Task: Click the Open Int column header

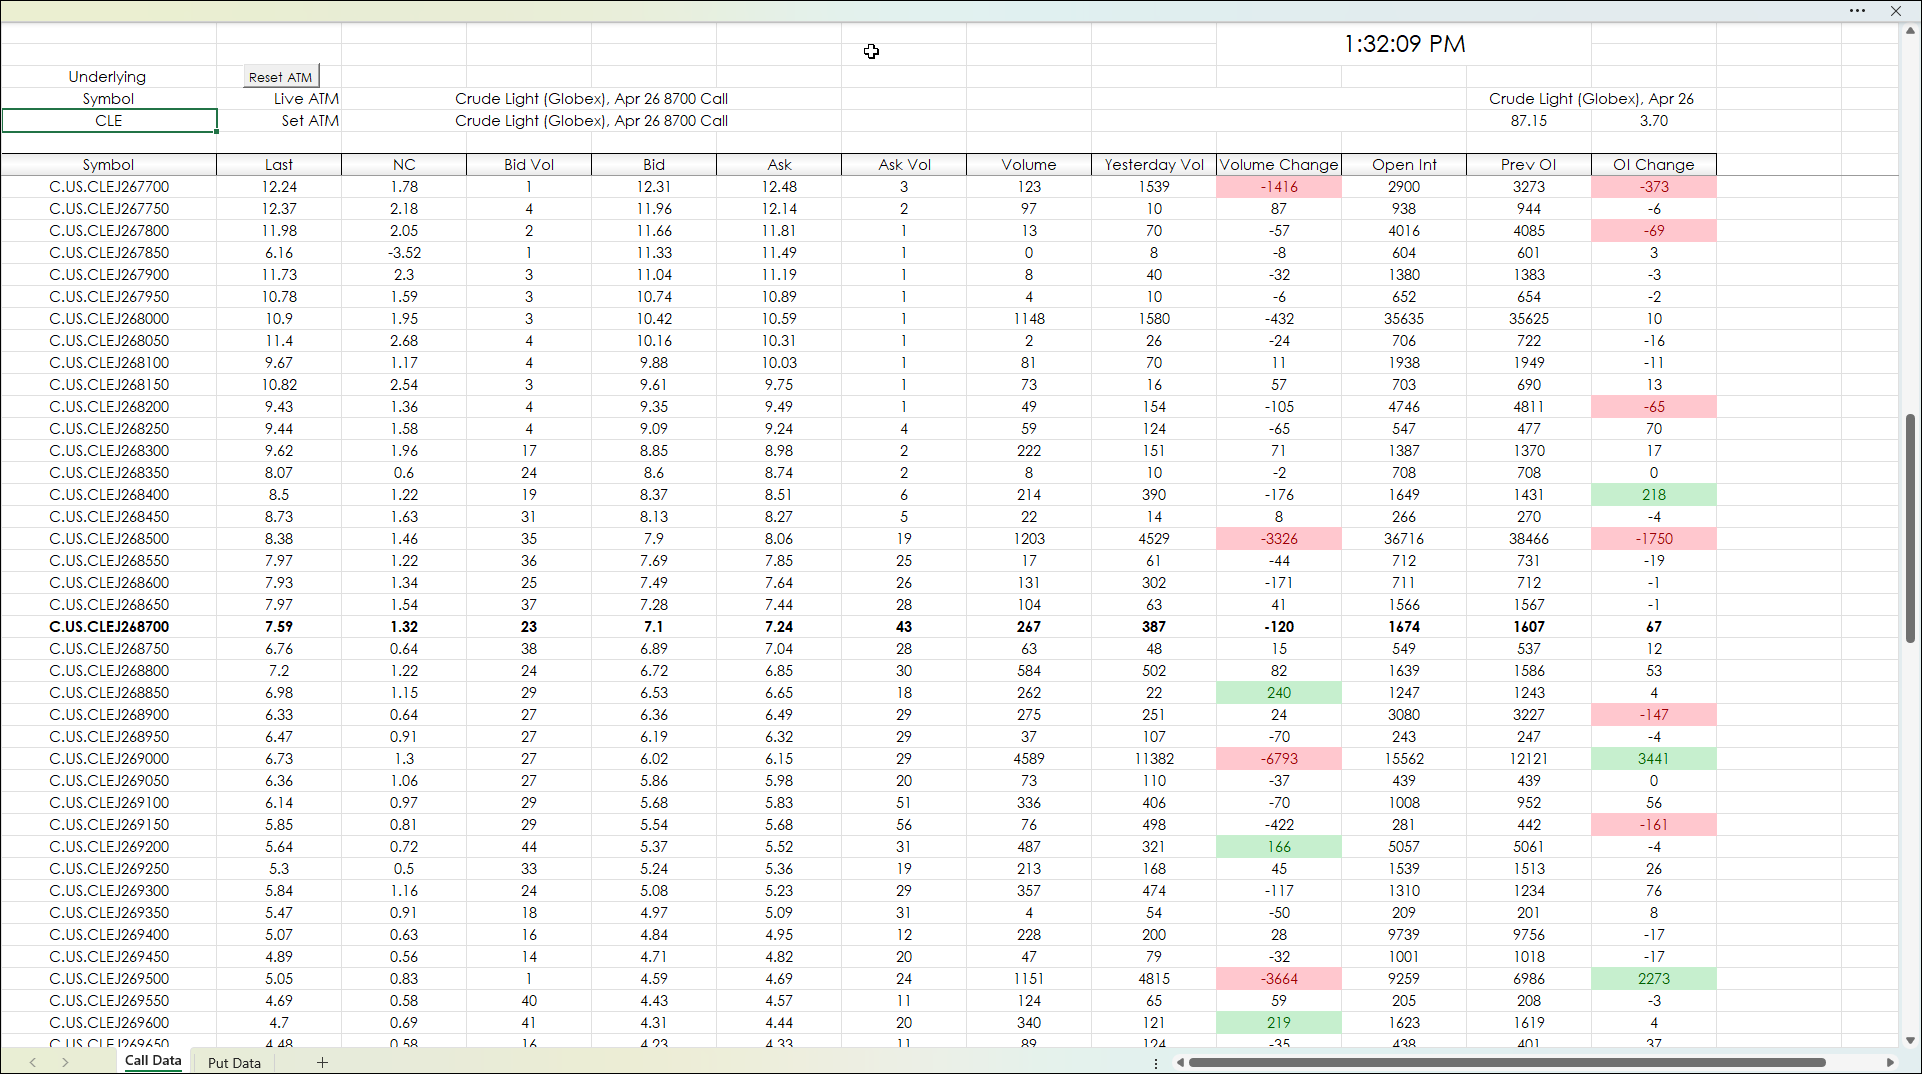Action: point(1403,165)
